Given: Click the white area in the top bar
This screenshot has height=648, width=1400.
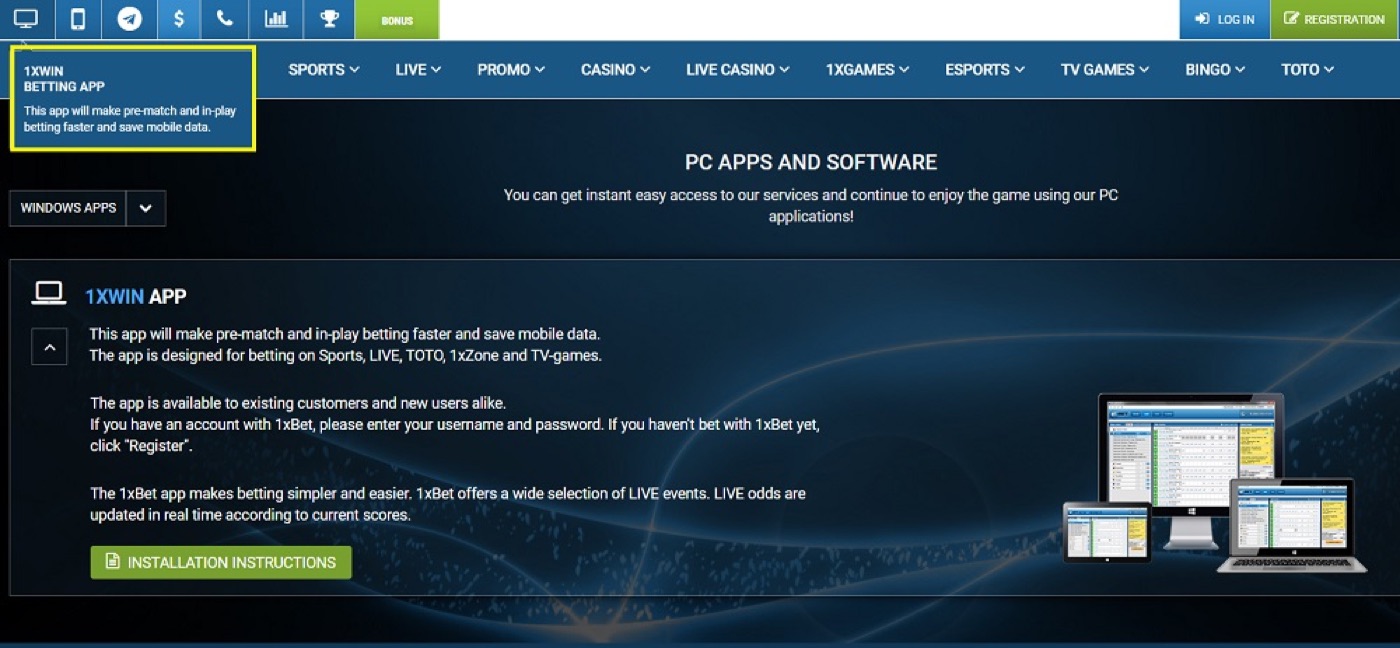Looking at the screenshot, I should point(809,19).
